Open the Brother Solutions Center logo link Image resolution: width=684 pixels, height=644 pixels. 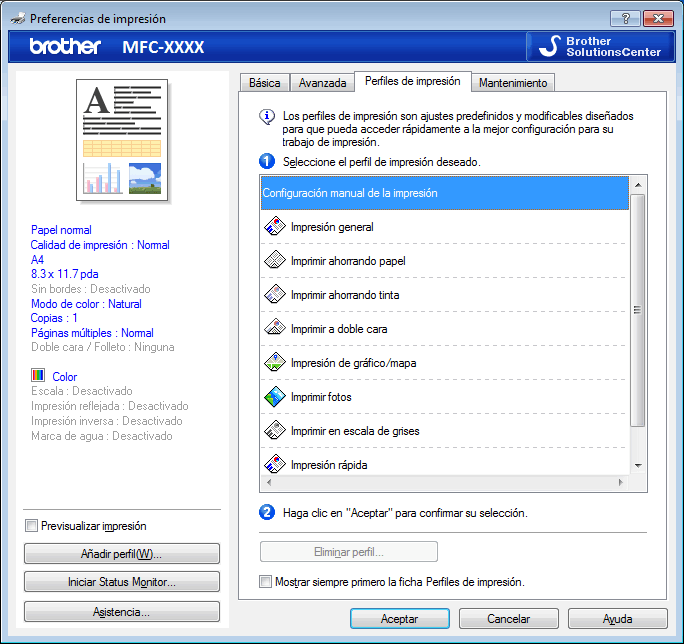tap(600, 46)
